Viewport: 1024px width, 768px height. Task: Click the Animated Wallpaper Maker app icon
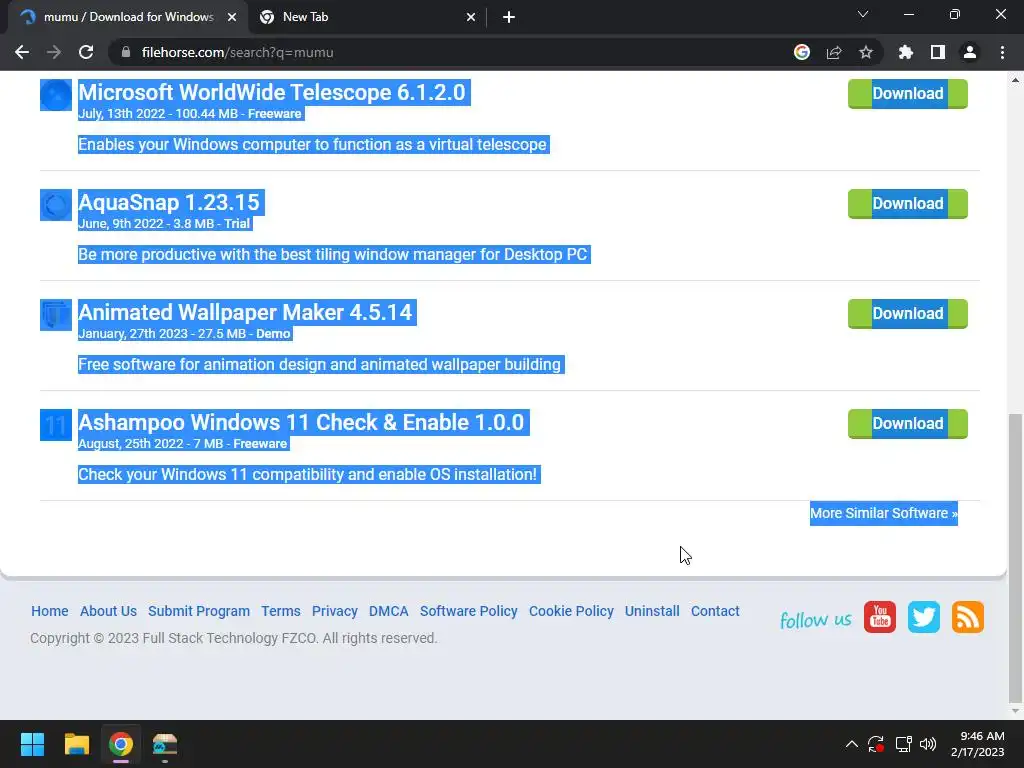coord(56,315)
